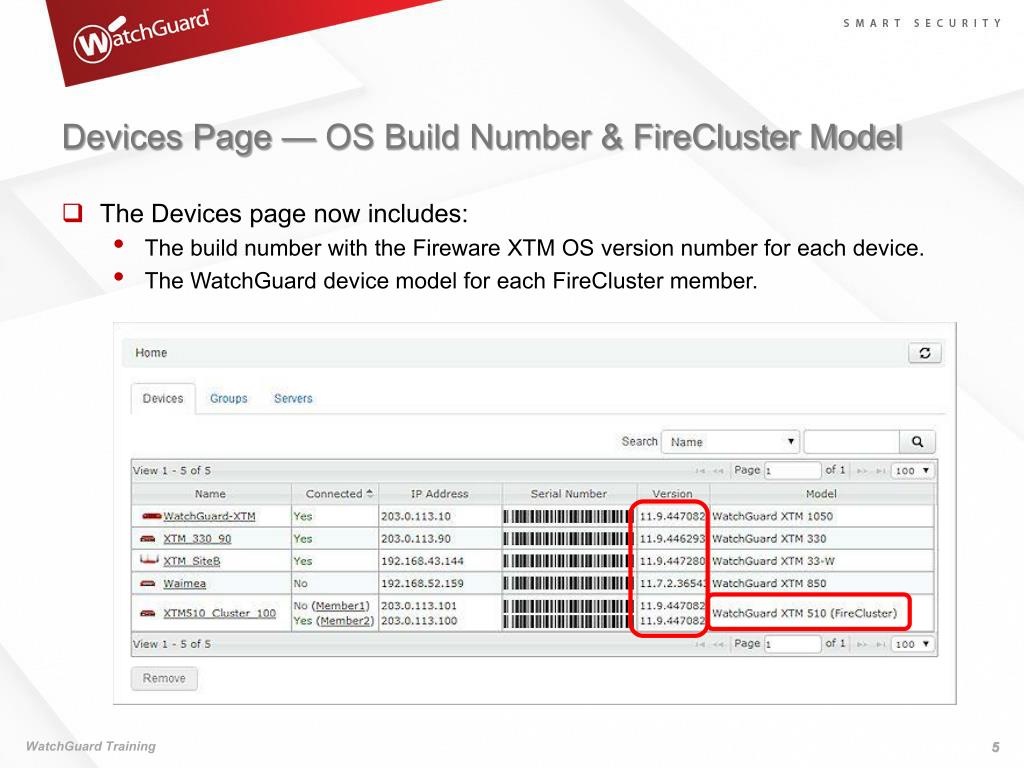Go to first page in top pager
The width and height of the screenshot is (1024, 768).
(700, 471)
